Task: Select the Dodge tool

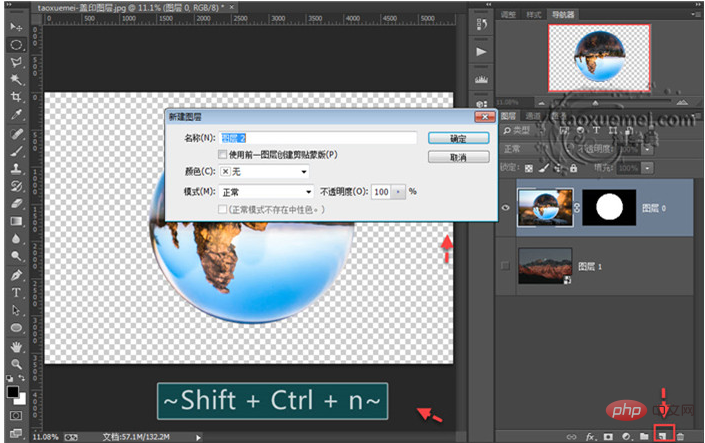Action: [16, 256]
